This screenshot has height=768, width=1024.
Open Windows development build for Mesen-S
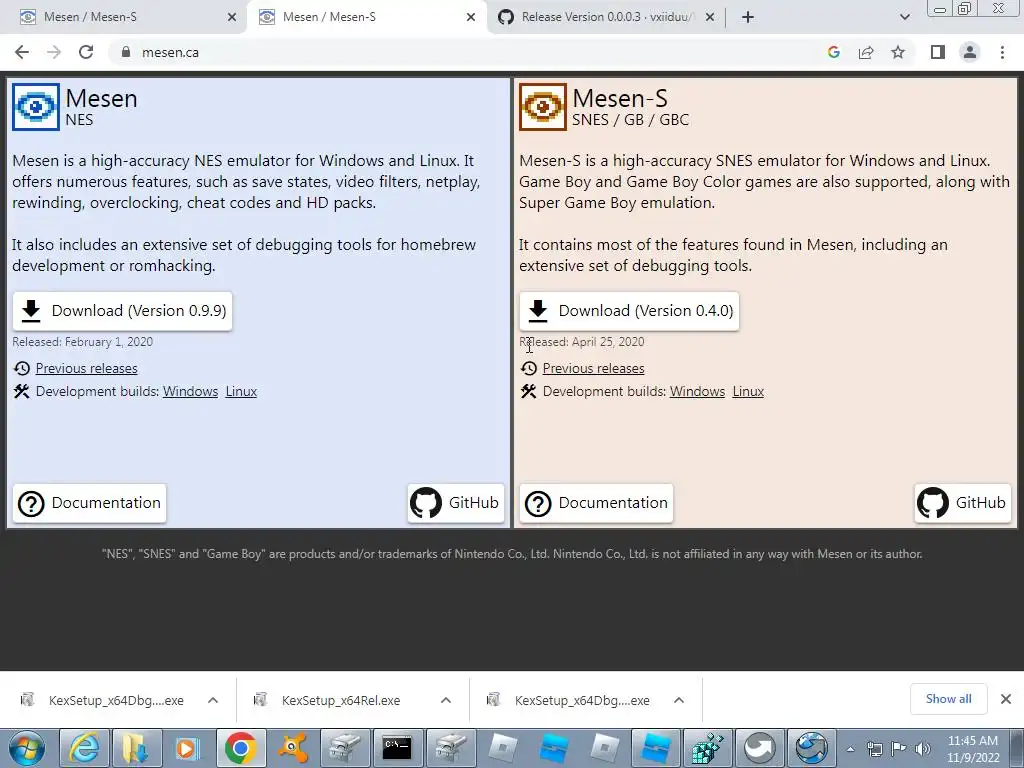click(697, 391)
